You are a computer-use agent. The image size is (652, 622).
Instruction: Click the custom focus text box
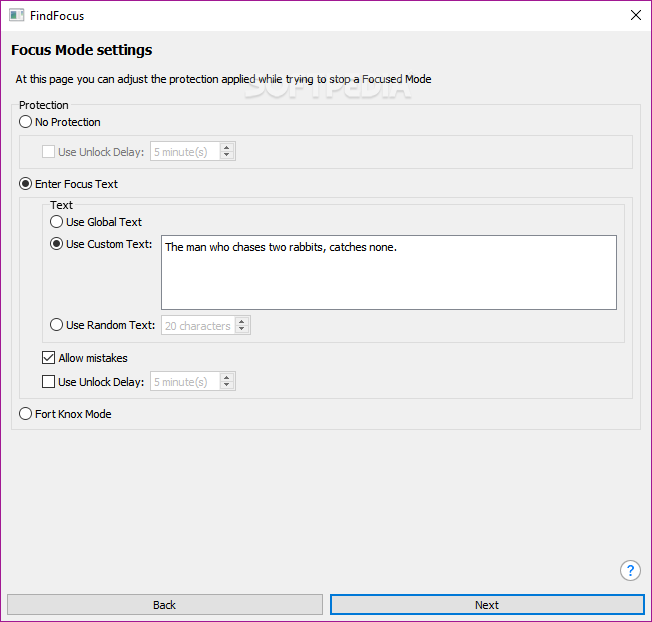click(389, 272)
